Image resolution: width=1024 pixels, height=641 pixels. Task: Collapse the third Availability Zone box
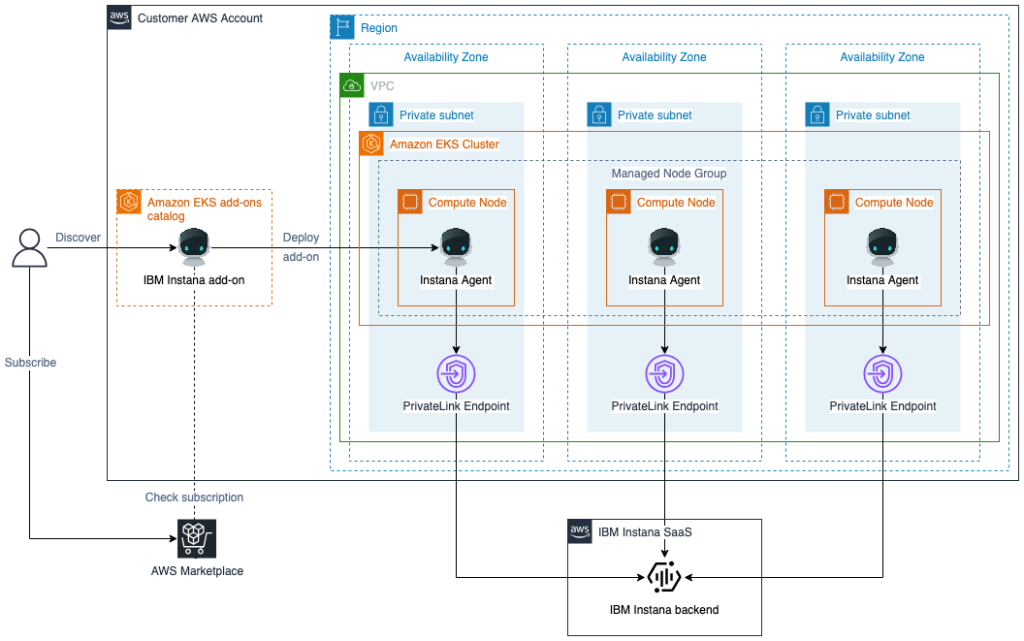point(882,57)
